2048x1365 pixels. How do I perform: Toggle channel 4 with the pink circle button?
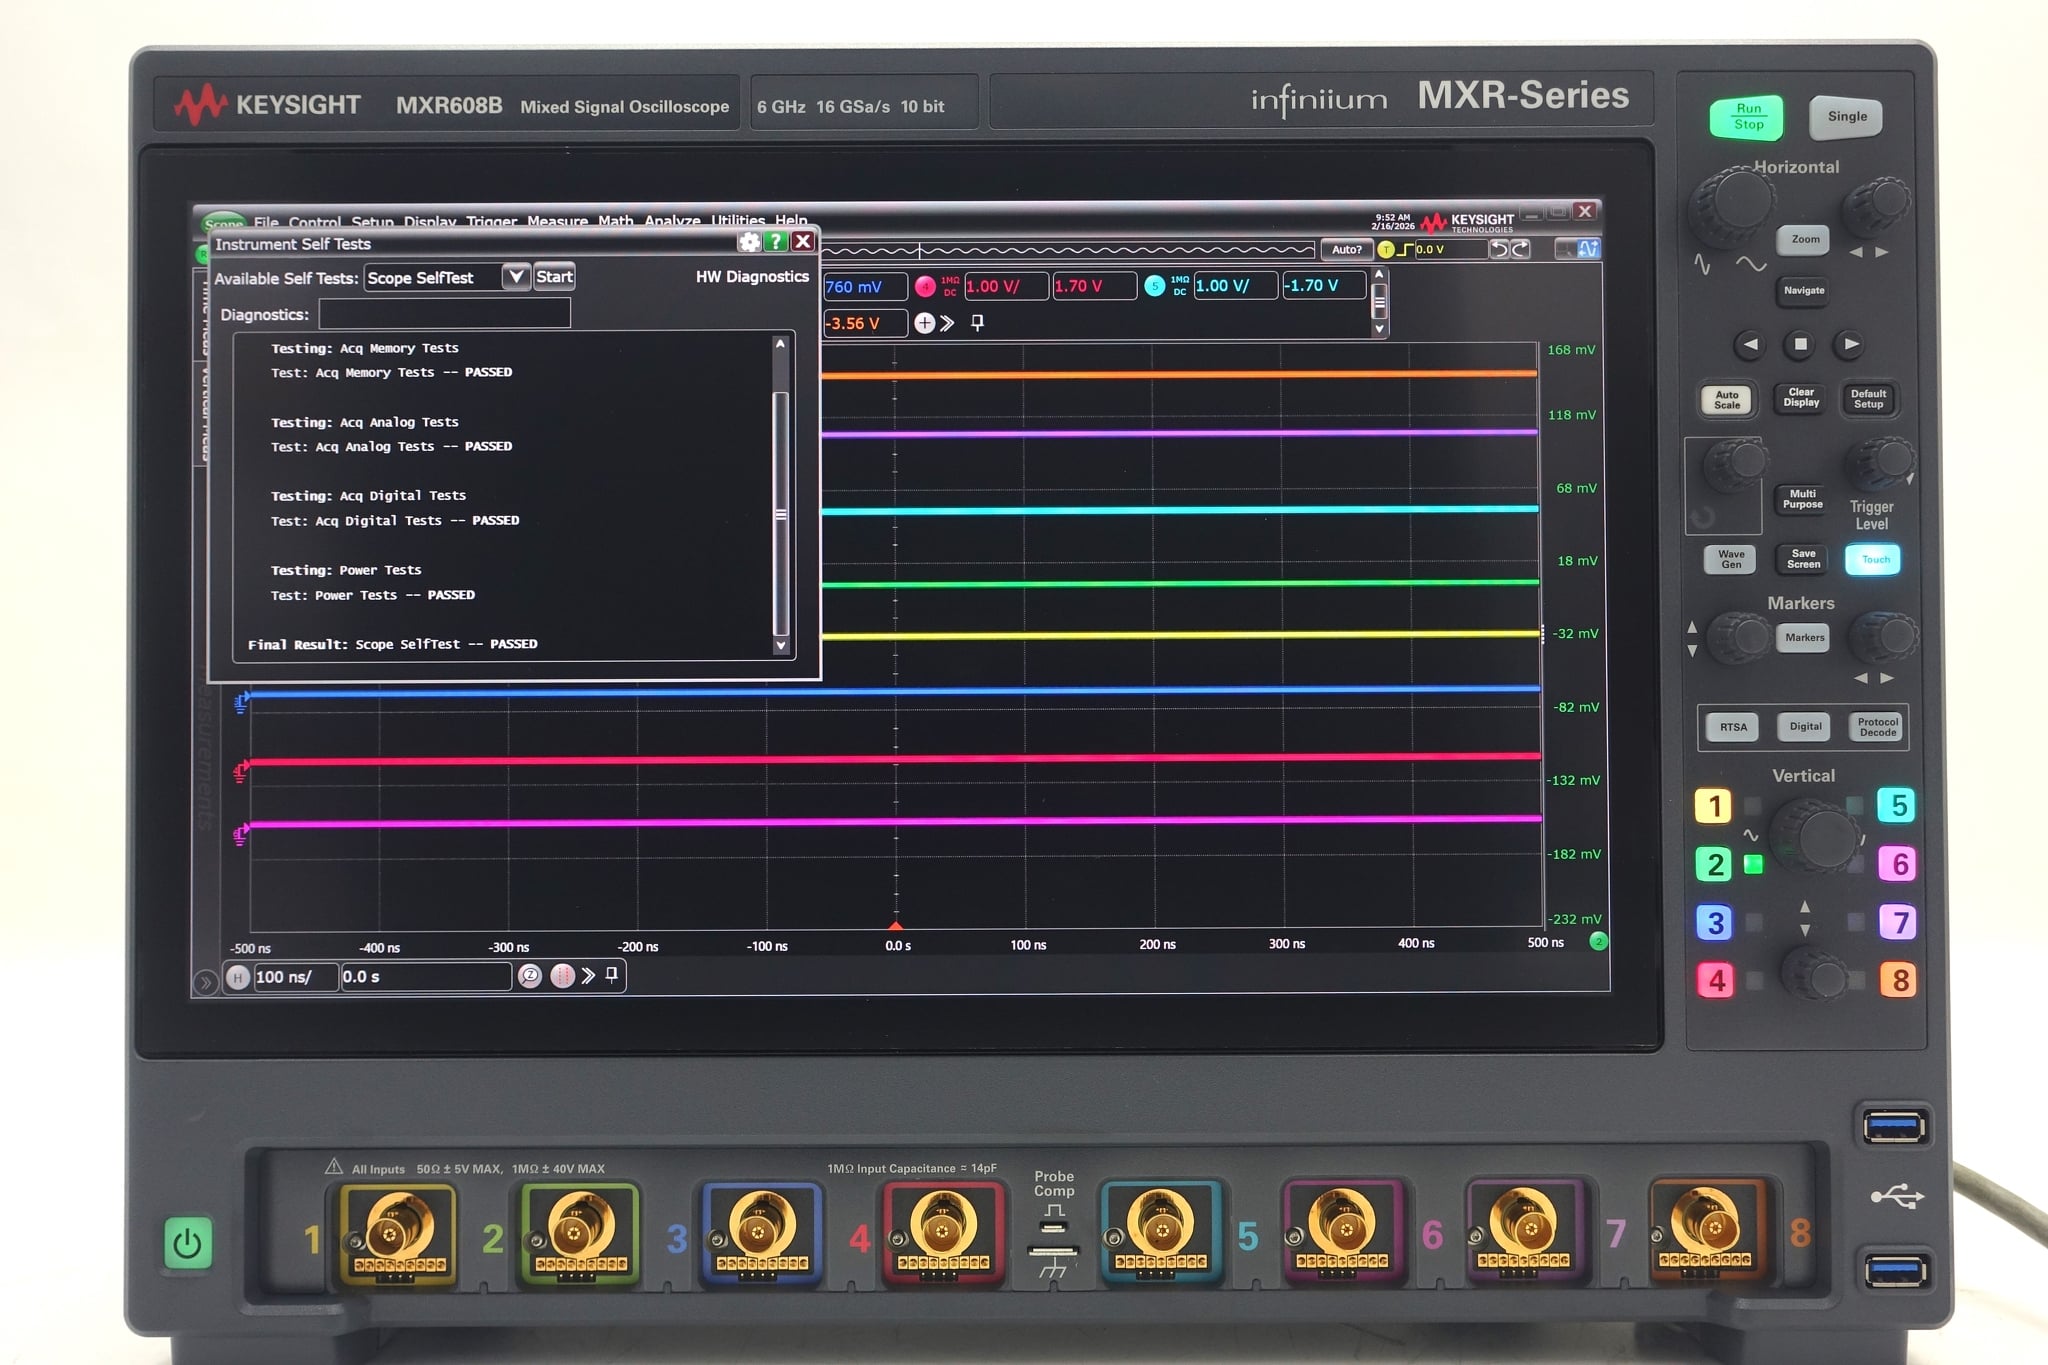[925, 286]
